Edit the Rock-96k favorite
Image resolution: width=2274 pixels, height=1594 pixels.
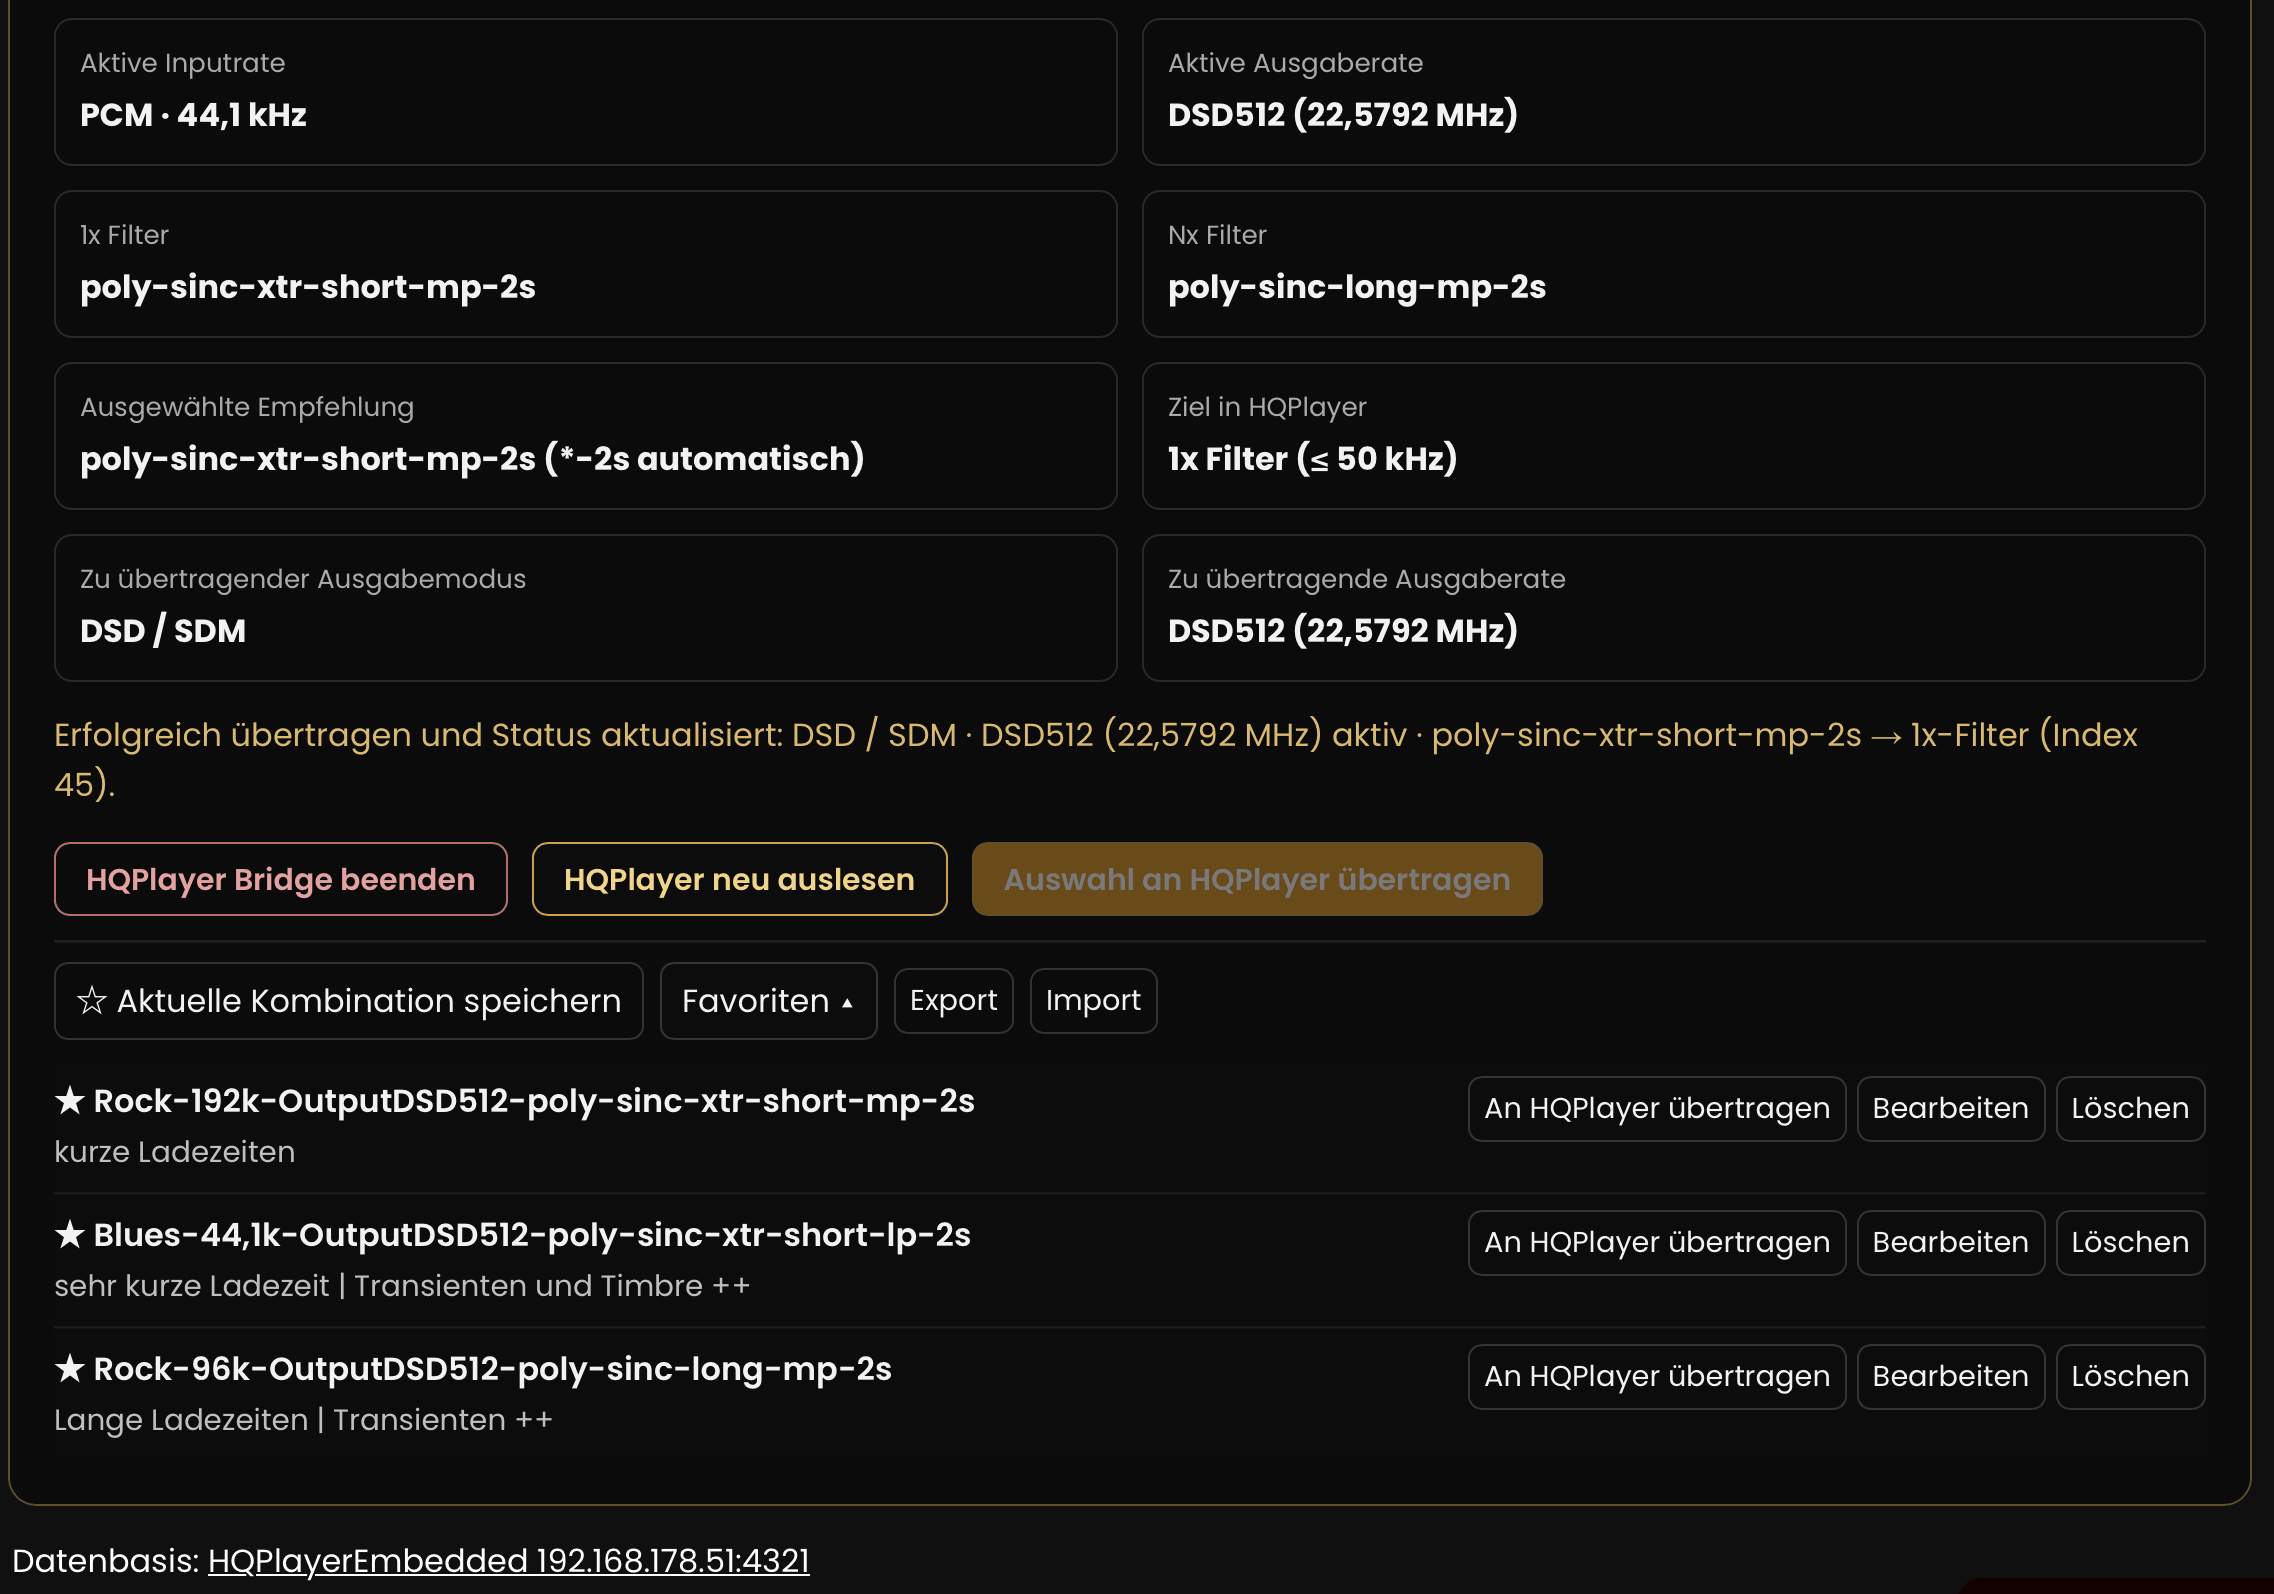pos(1950,1376)
